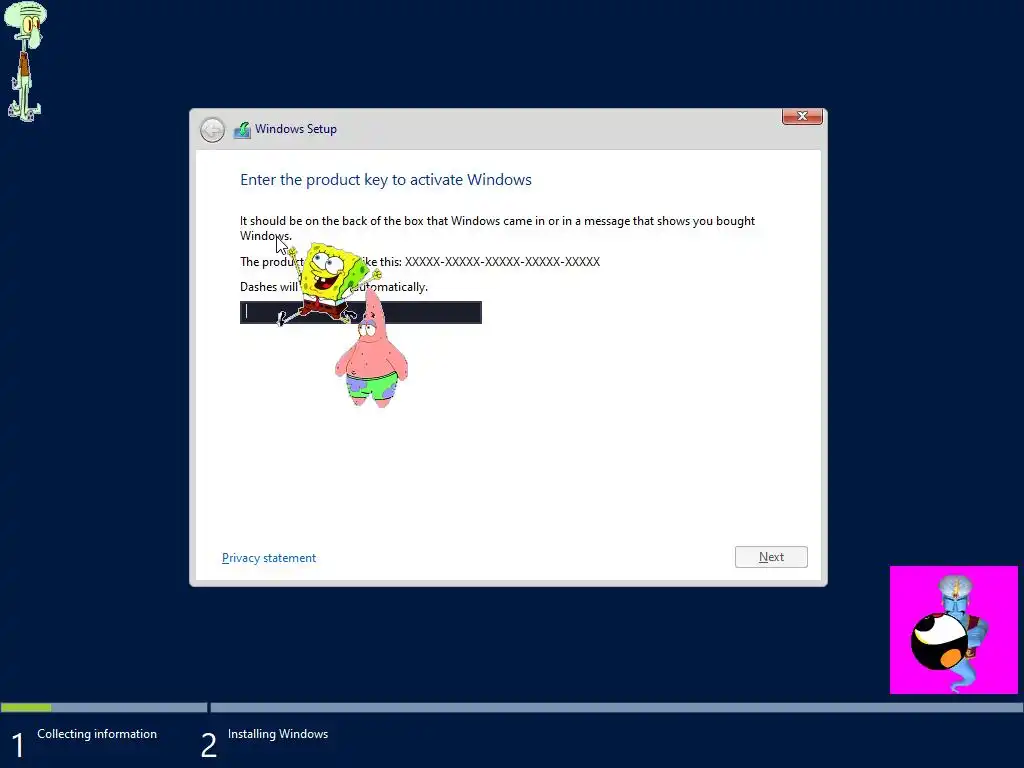This screenshot has height=768, width=1024.
Task: Open the Privacy statement link
Action: pos(269,558)
